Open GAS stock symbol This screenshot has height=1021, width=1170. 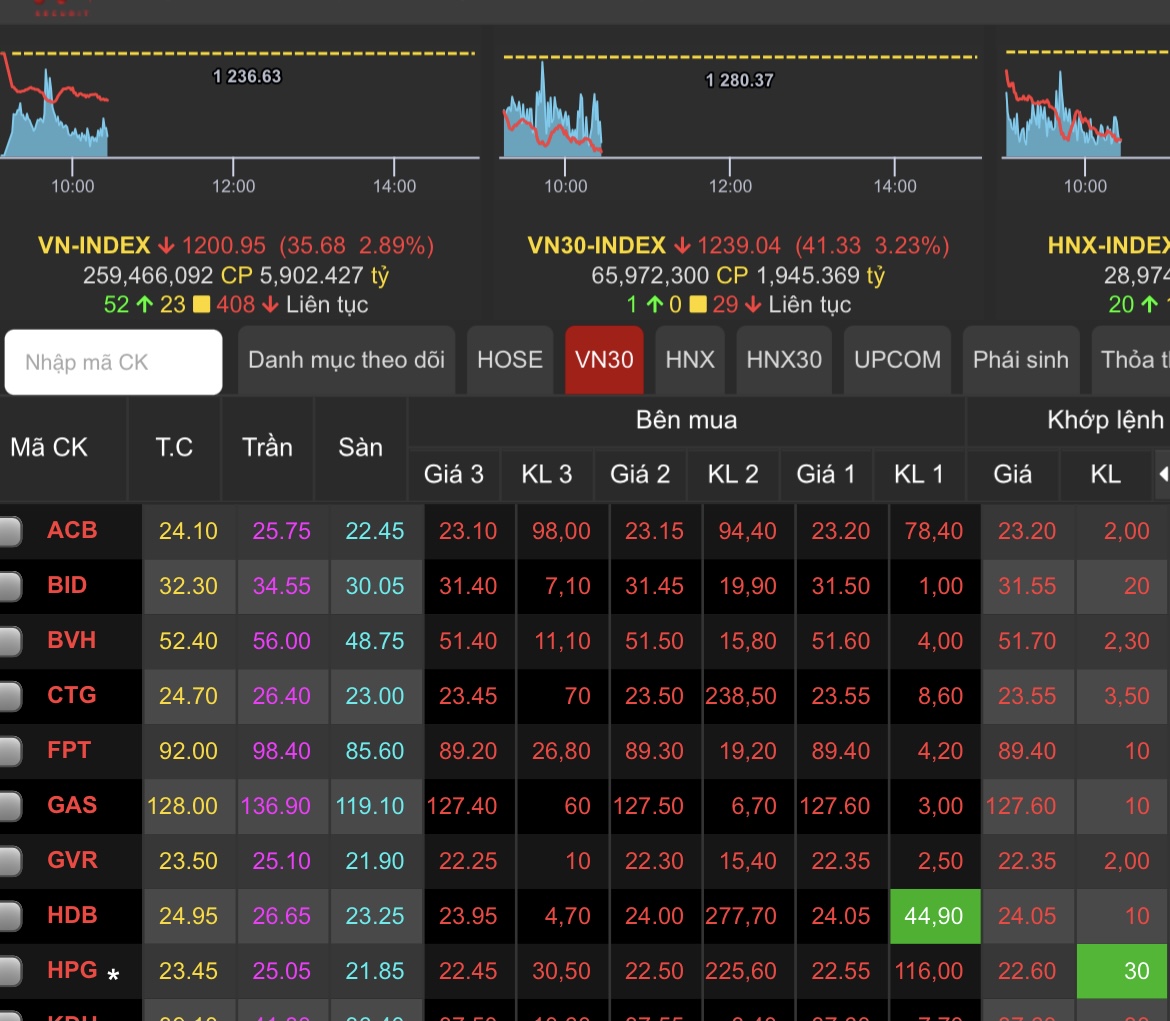pos(72,805)
